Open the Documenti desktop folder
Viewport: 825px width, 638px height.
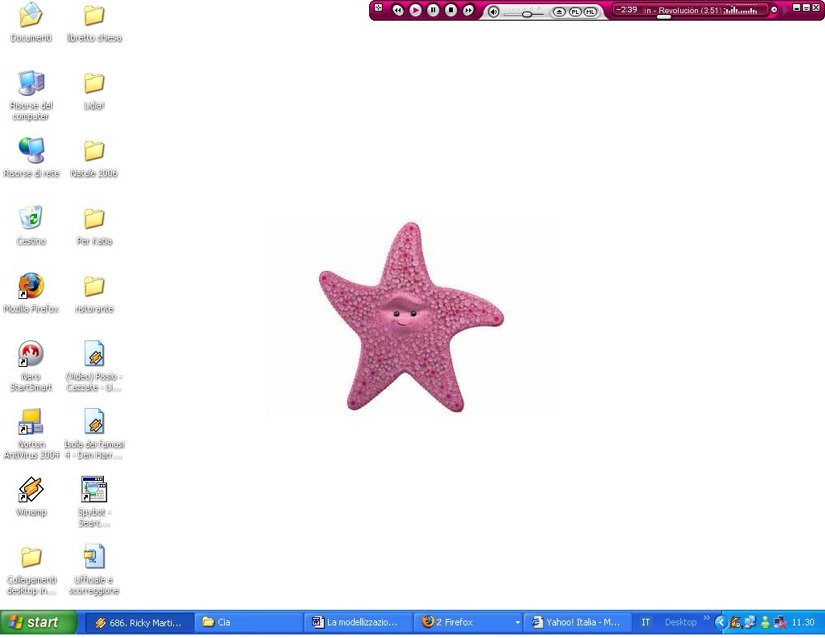click(x=31, y=23)
